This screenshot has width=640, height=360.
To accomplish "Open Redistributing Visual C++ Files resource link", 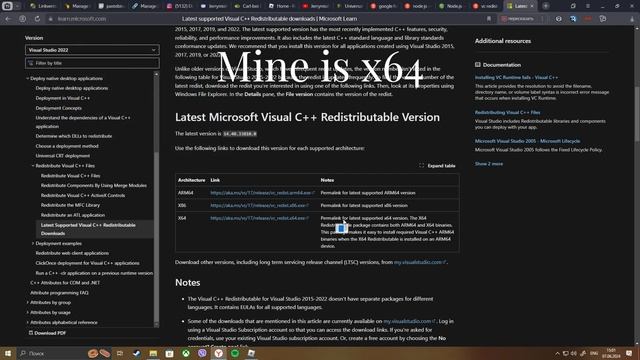I will pos(507,112).
